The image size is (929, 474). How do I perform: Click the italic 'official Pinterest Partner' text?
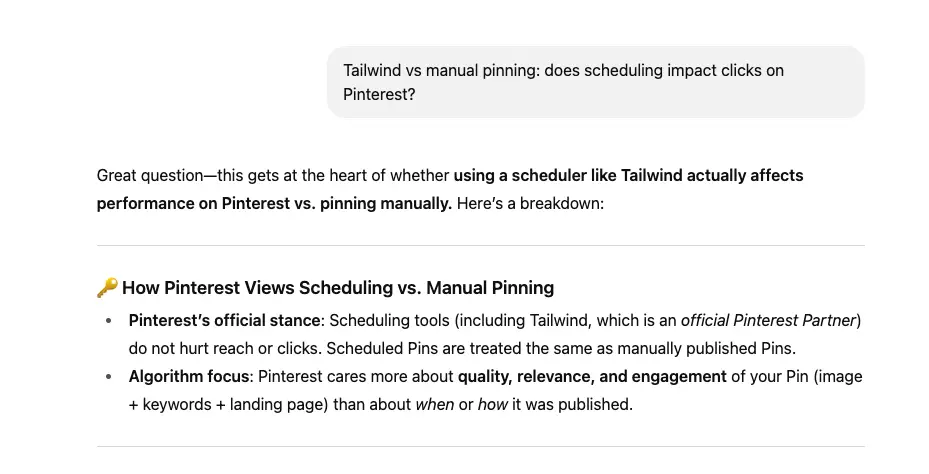(768, 321)
